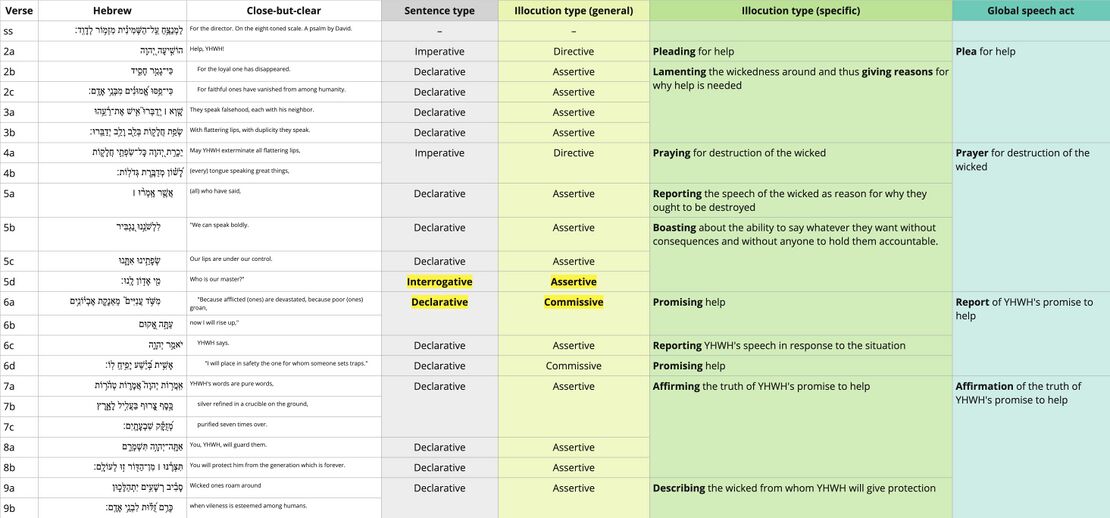
Task: Click the Global speech act header
Action: point(1030,10)
